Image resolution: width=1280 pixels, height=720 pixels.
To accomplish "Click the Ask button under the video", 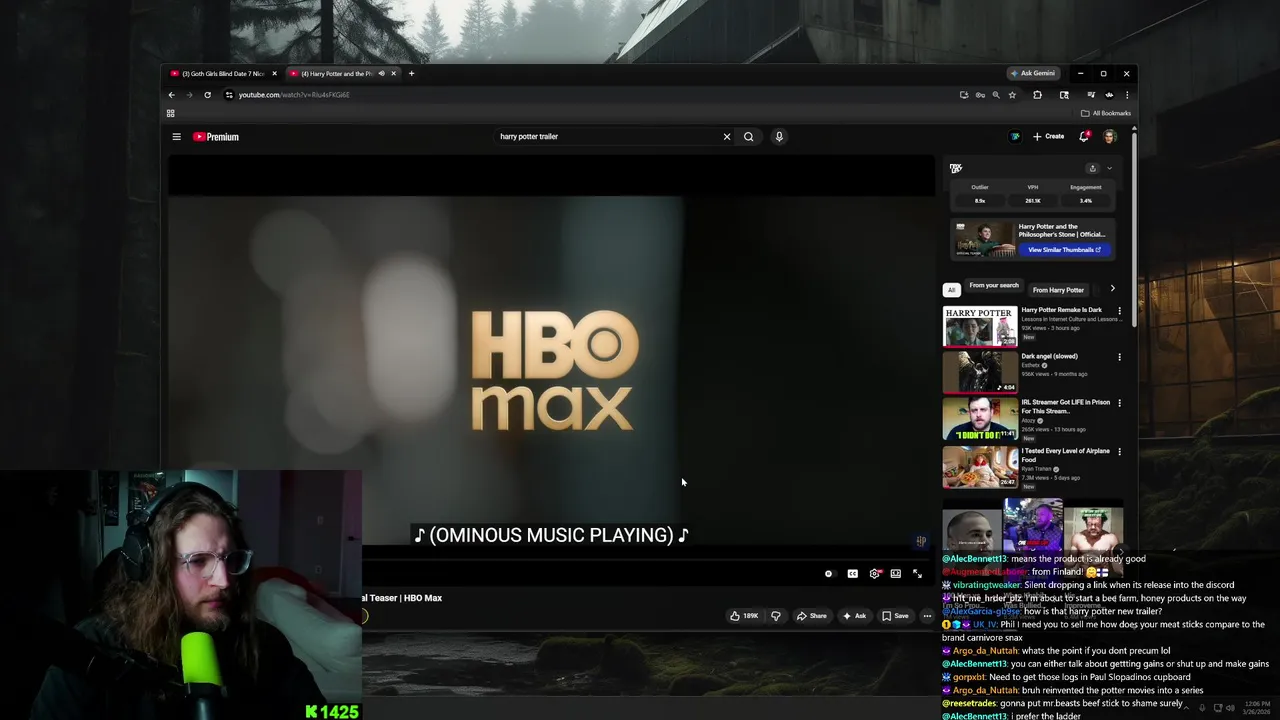I will [854, 616].
